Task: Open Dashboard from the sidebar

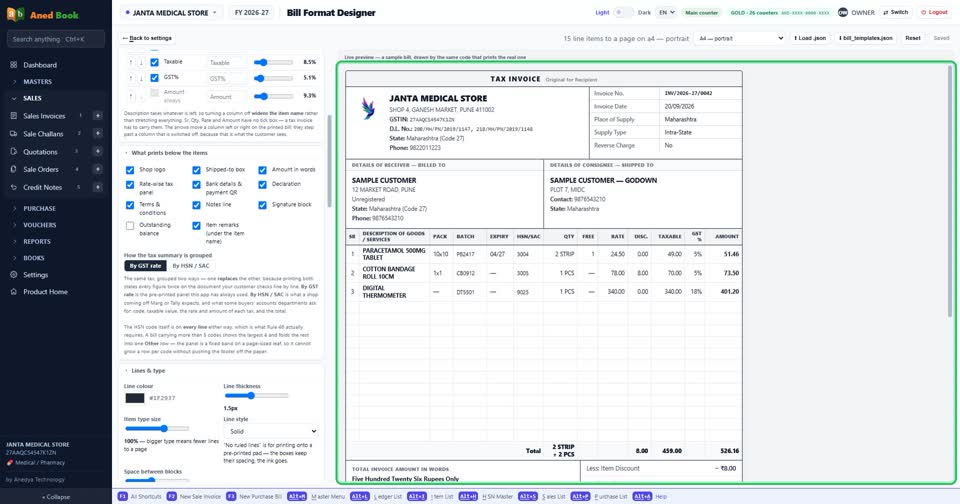Action: (40, 65)
